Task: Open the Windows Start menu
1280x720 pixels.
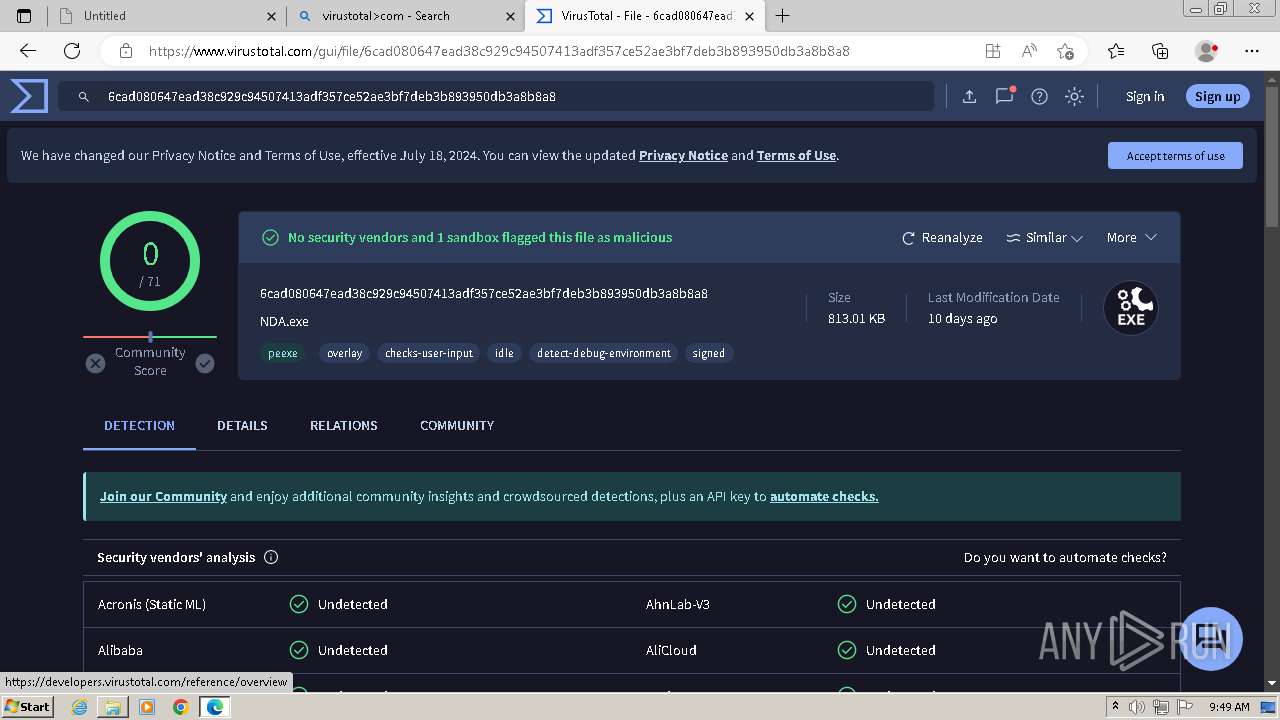Action: pyautogui.click(x=27, y=706)
